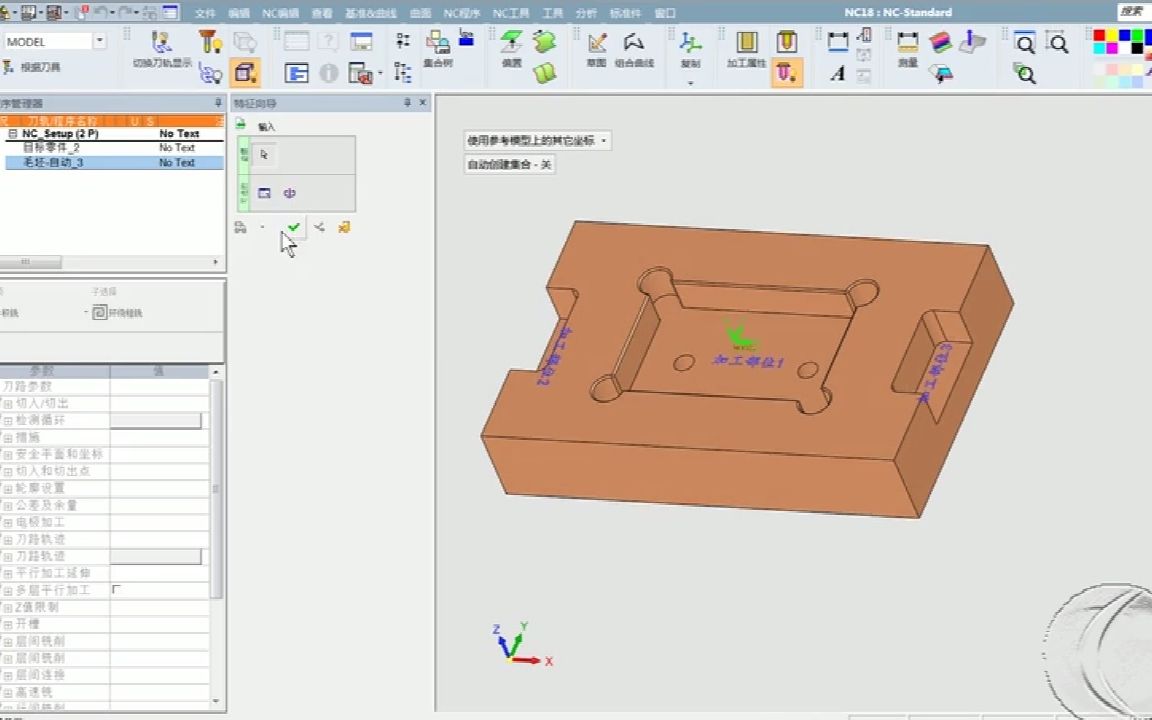Click the 使用参考模型上的其它坐标 button
The image size is (1152, 720).
537,141
